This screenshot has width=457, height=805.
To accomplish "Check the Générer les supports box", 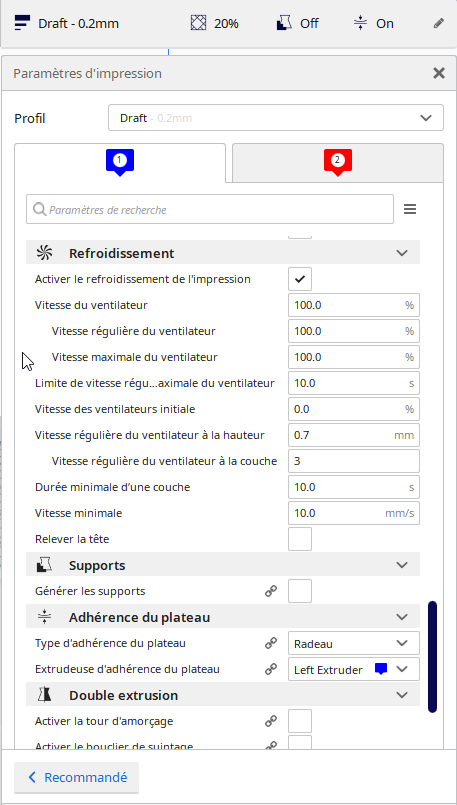I will click(x=300, y=591).
